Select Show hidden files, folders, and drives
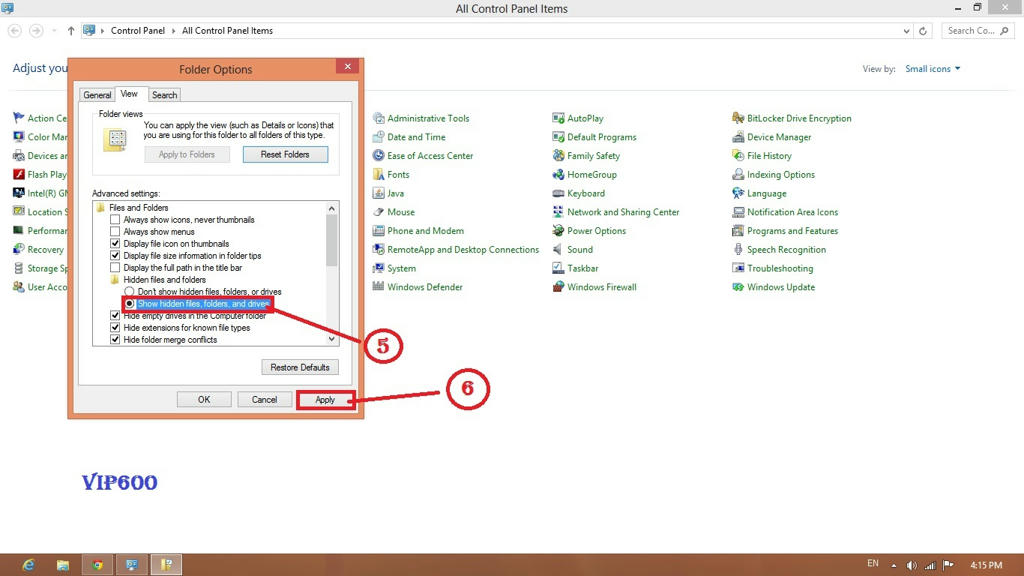 click(129, 304)
